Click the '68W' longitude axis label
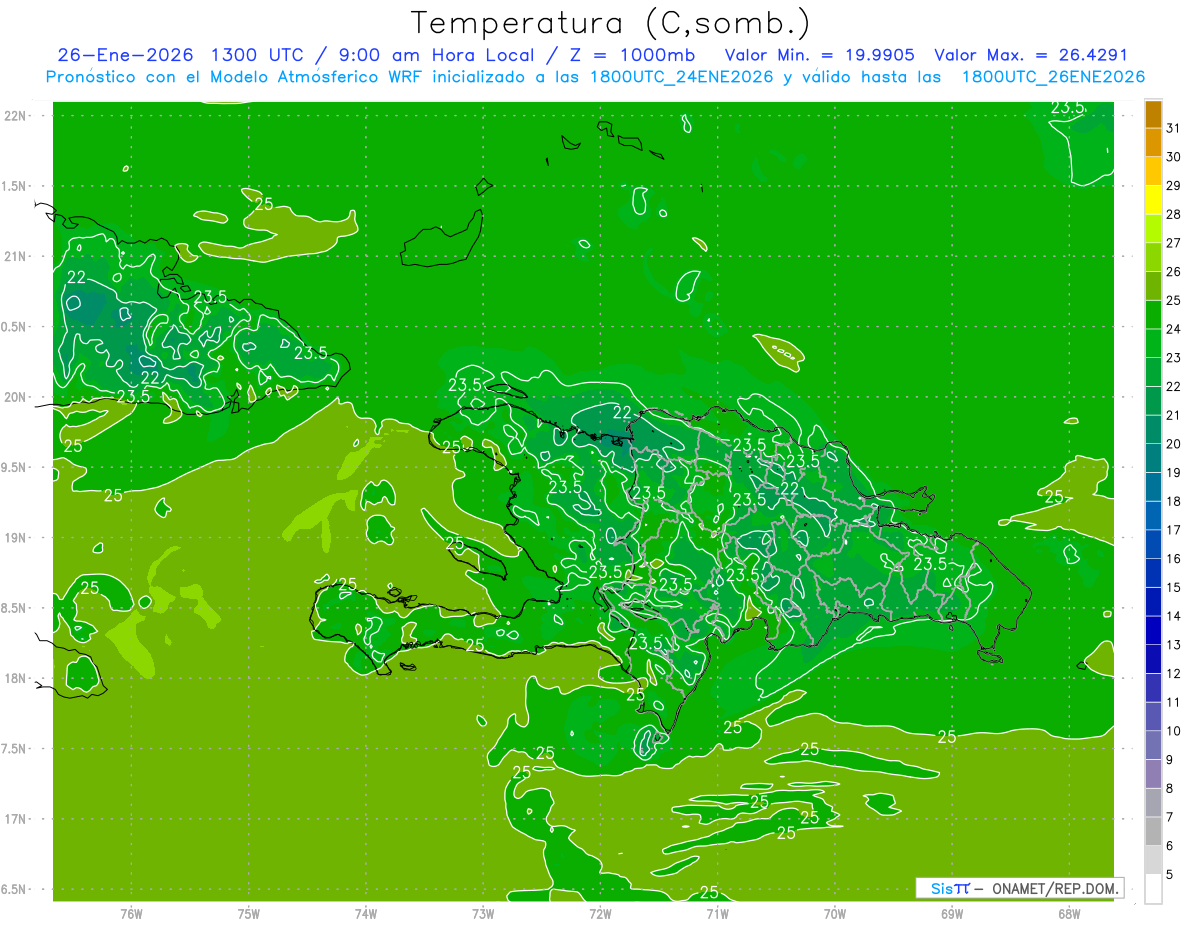1200x927 pixels. pos(1069,914)
